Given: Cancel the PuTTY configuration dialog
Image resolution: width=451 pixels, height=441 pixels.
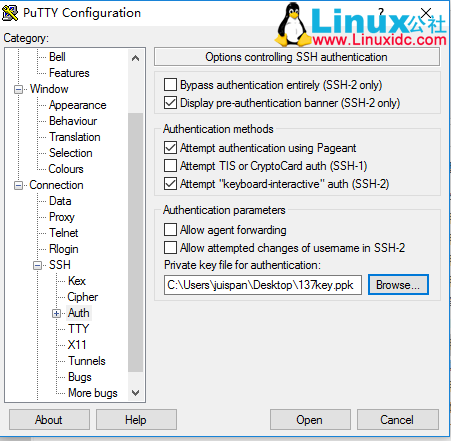Looking at the screenshot, I should pos(397,420).
